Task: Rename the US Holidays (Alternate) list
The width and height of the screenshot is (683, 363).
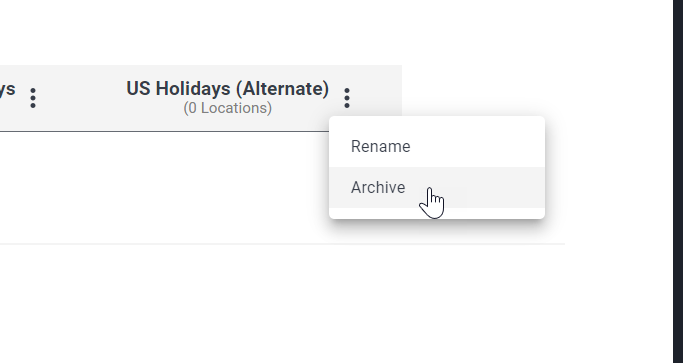Action: (436, 146)
